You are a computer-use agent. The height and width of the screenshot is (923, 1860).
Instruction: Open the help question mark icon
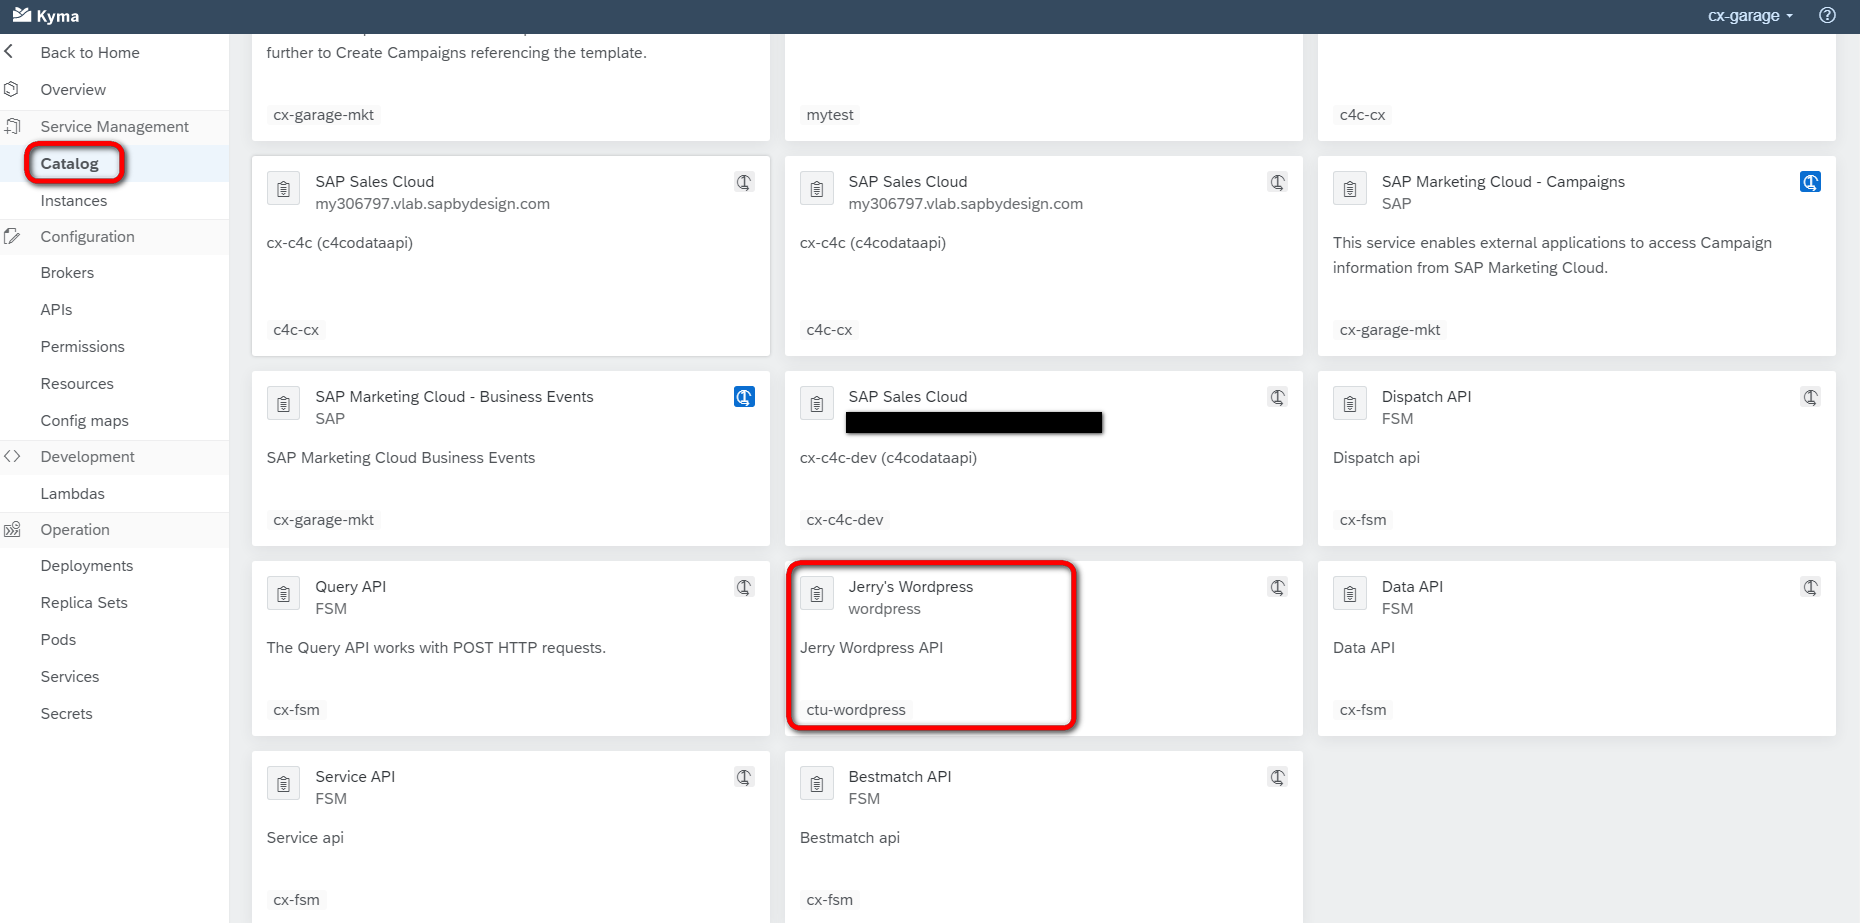pos(1827,15)
